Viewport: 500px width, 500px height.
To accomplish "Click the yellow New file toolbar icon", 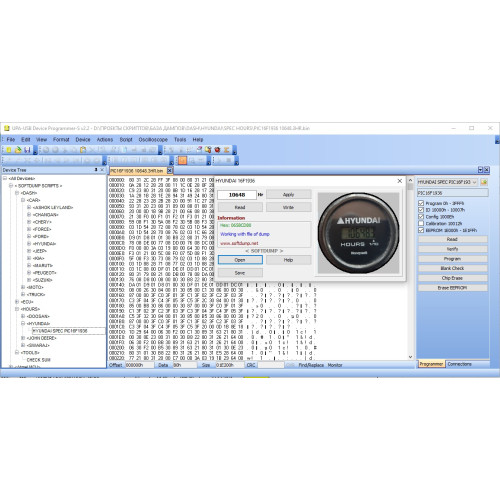I will (9, 150).
